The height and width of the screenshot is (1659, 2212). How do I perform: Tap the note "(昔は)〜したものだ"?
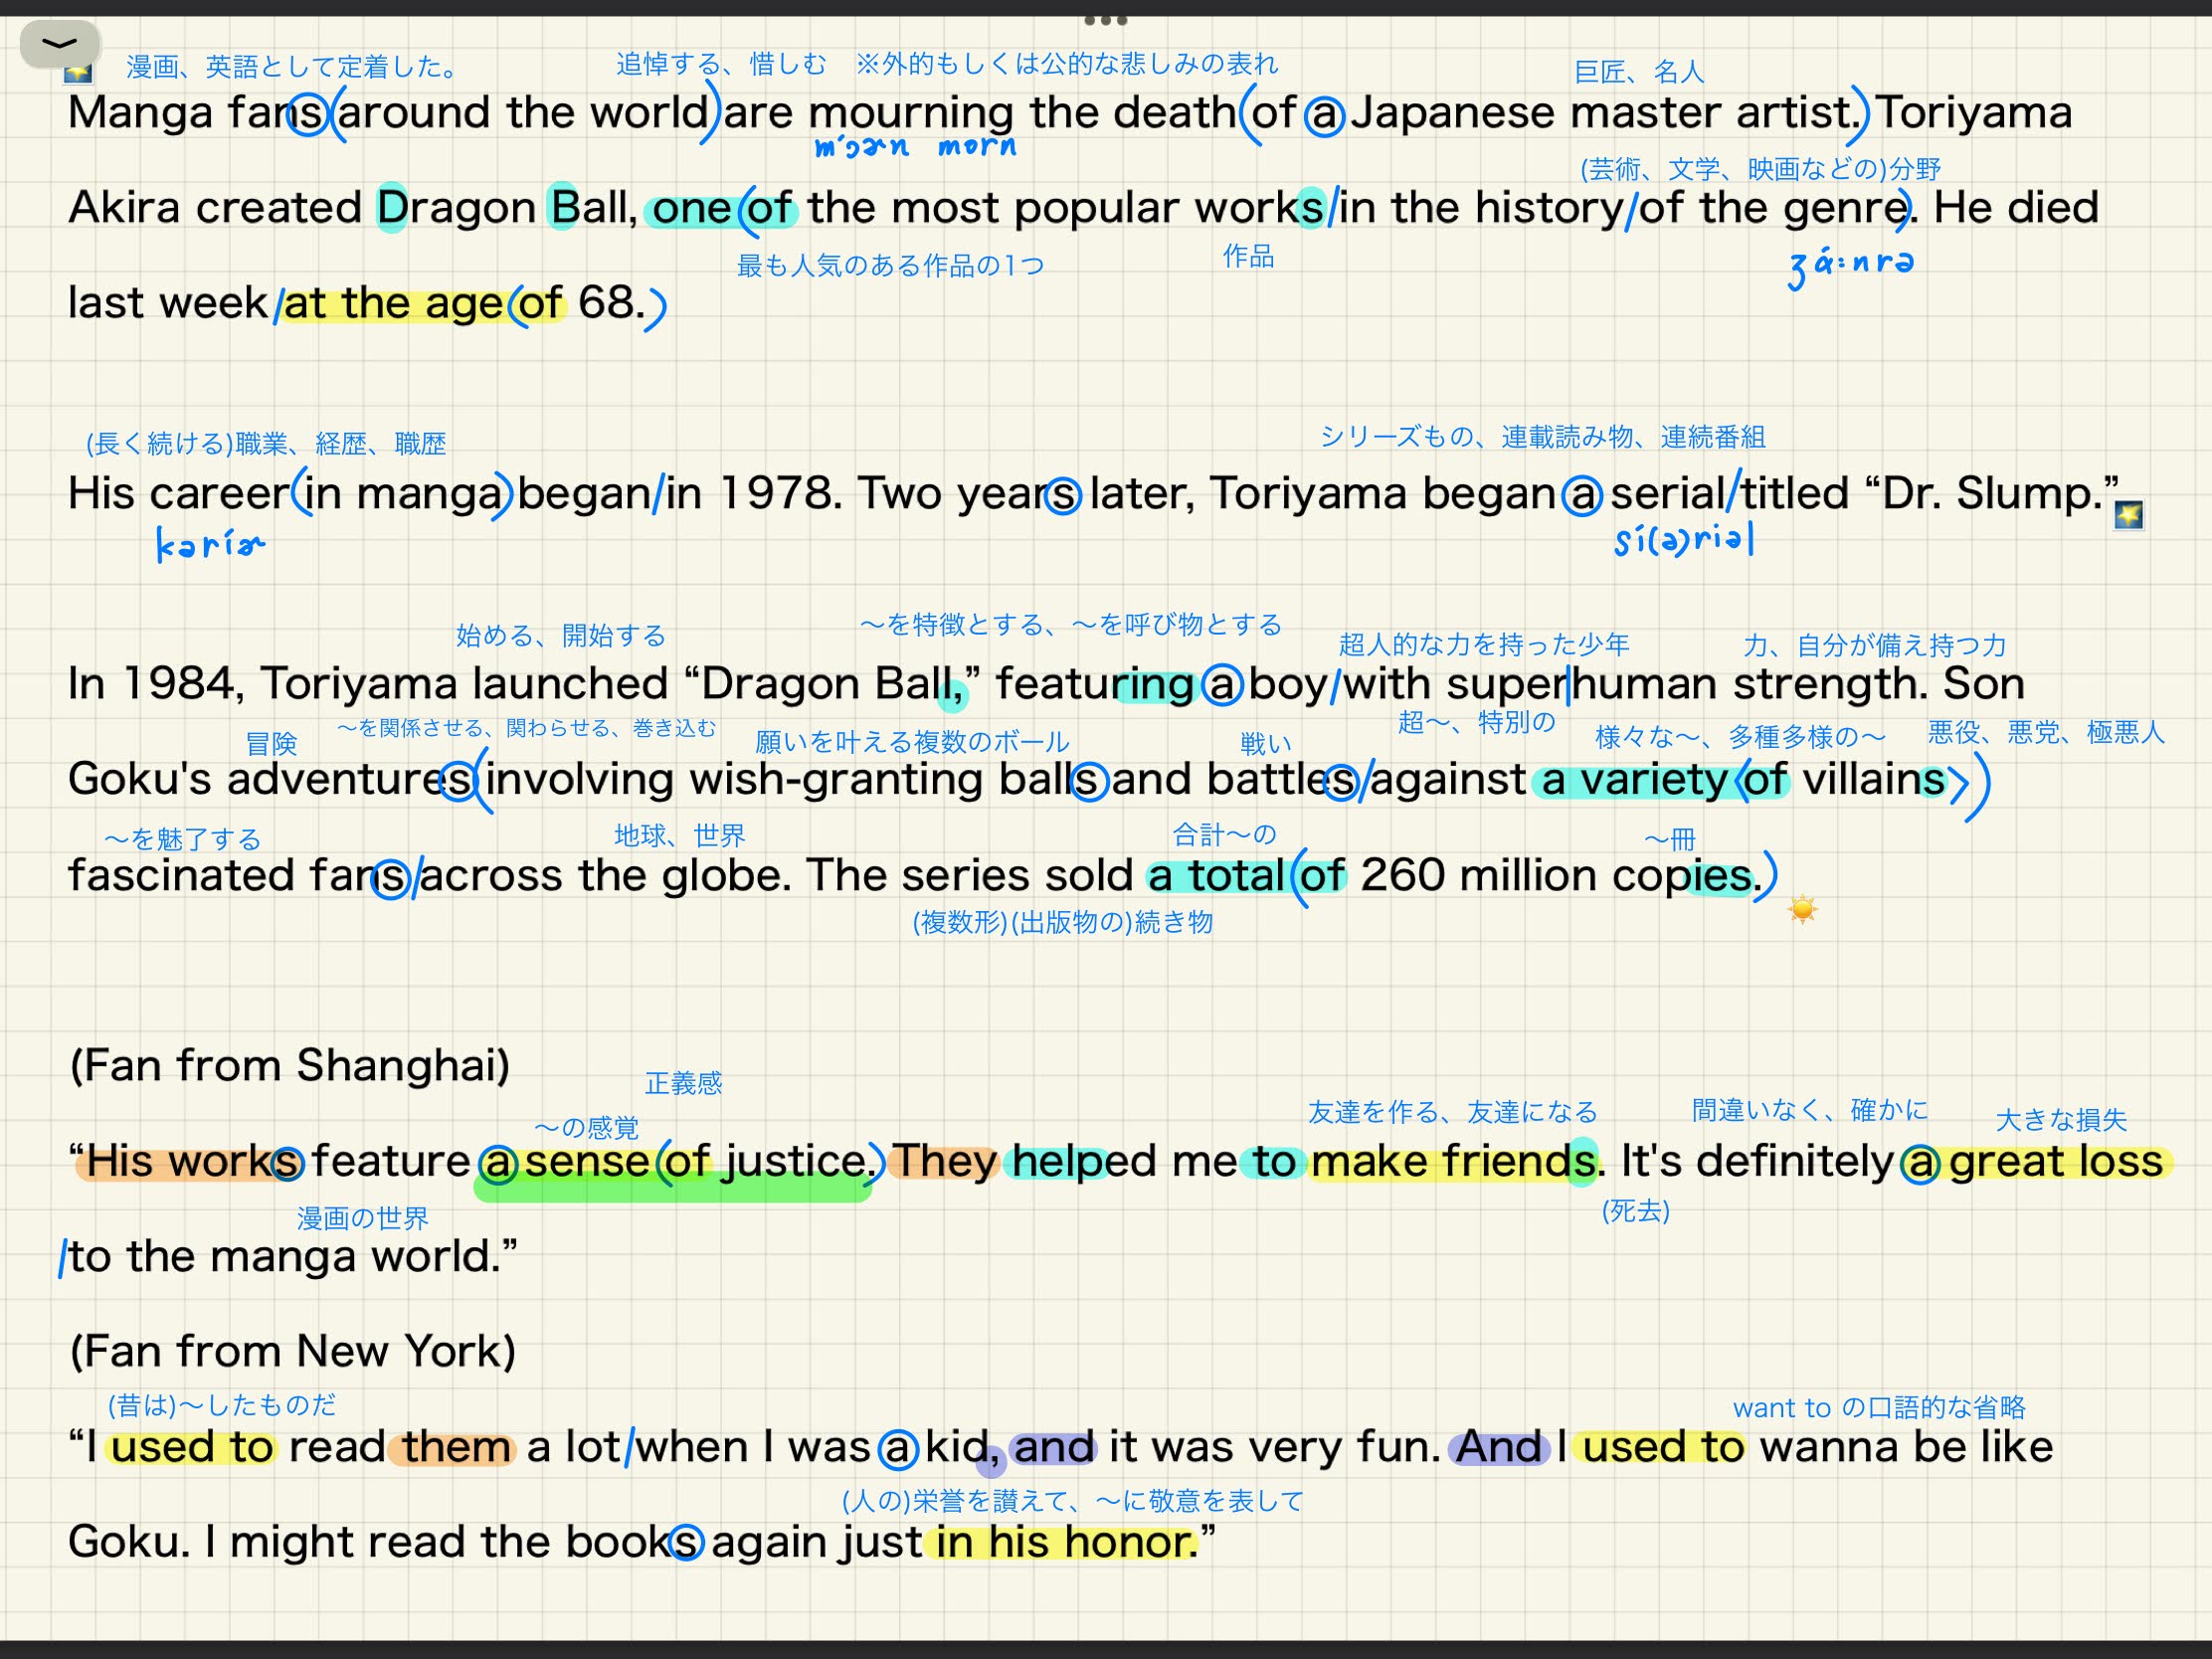(222, 1405)
